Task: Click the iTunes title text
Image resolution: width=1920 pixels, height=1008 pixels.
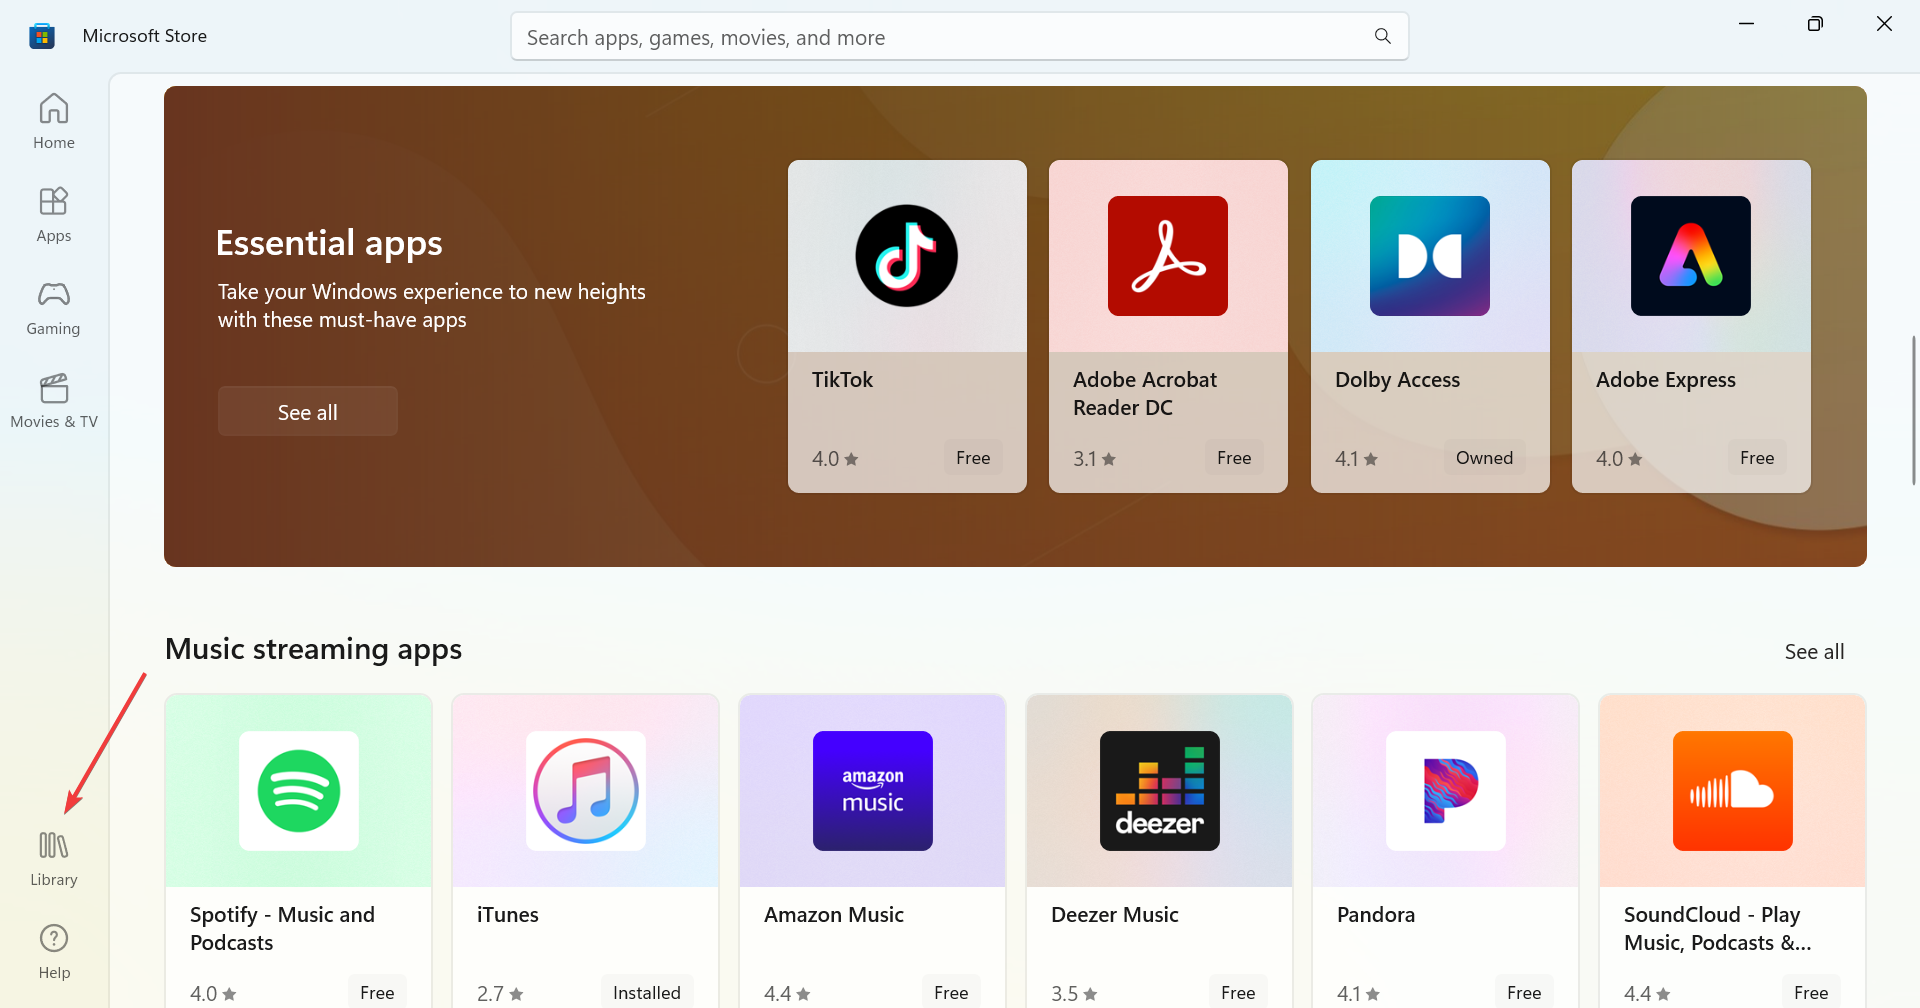Action: click(x=507, y=915)
